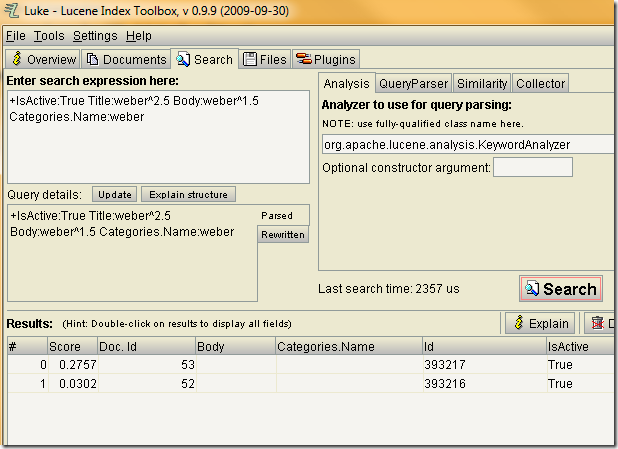Click the Id cell 393217
This screenshot has width=618, height=449.
(485, 365)
